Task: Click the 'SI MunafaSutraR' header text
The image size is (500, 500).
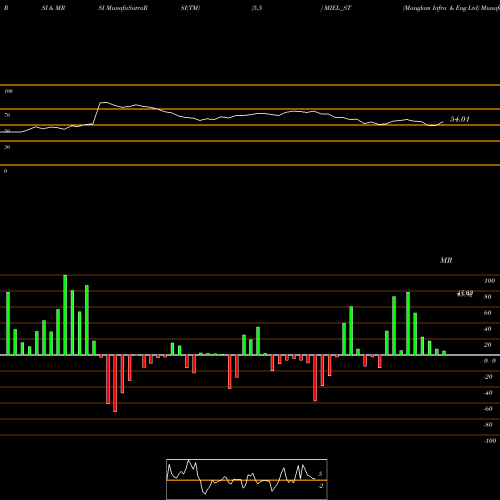Action: [x=123, y=8]
